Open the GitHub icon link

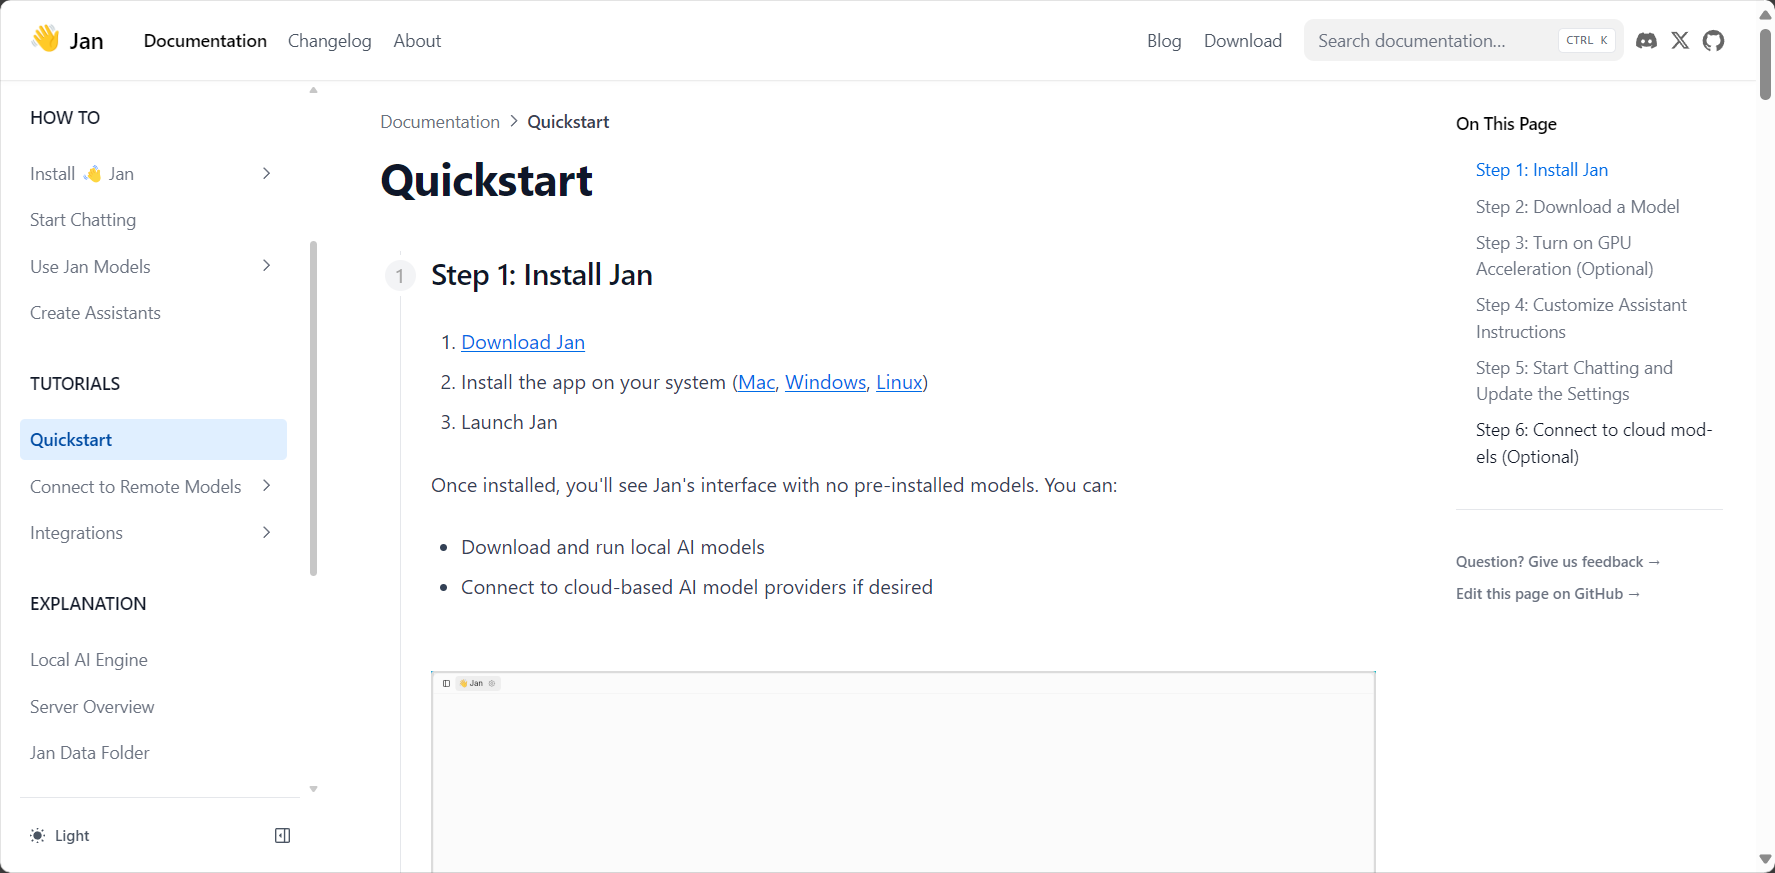(x=1714, y=41)
